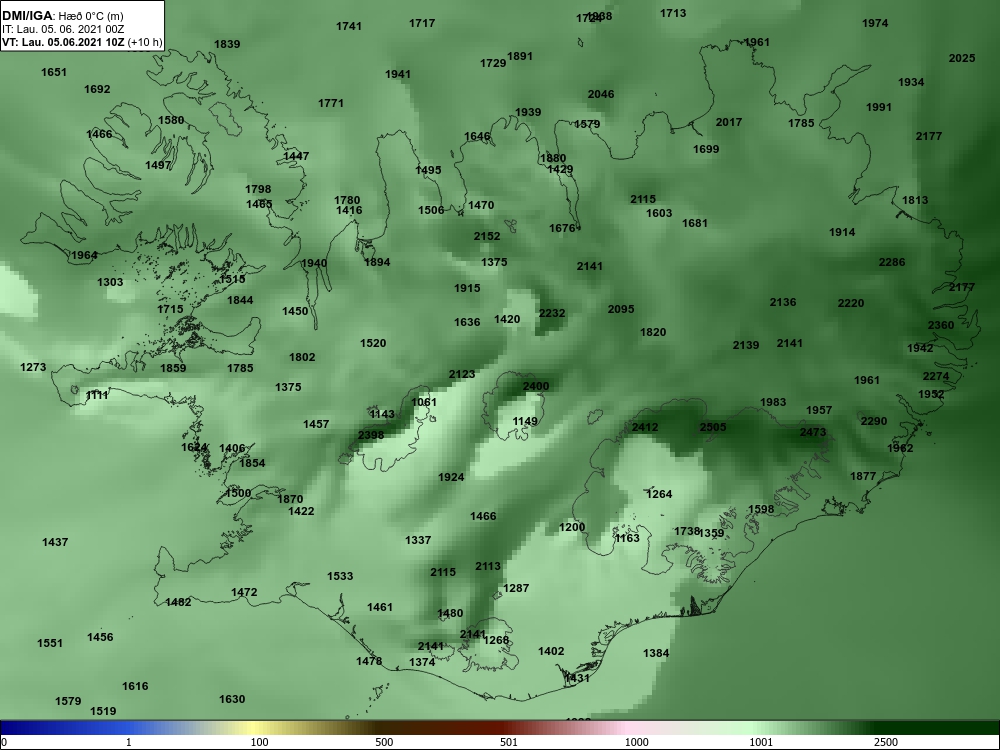Click the map value 2220
1000x750 pixels.
point(851,304)
